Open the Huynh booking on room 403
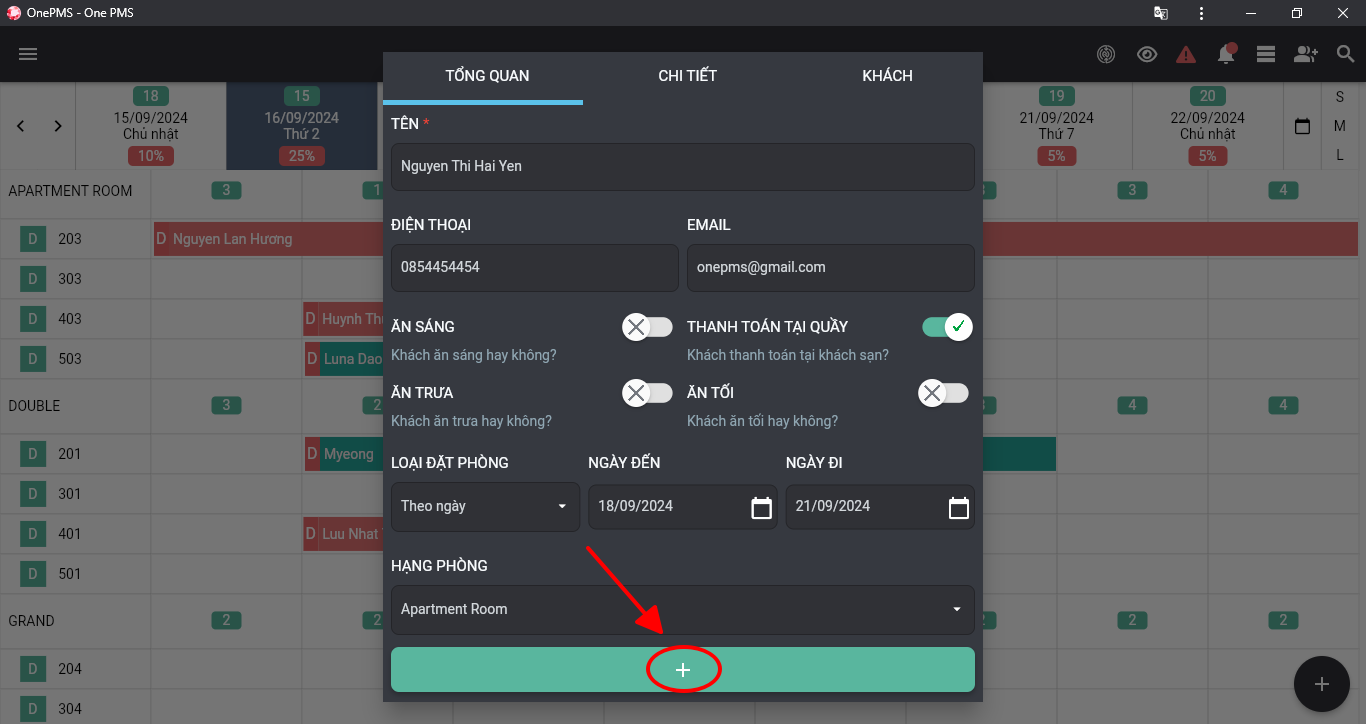This screenshot has width=1366, height=724. pos(344,319)
